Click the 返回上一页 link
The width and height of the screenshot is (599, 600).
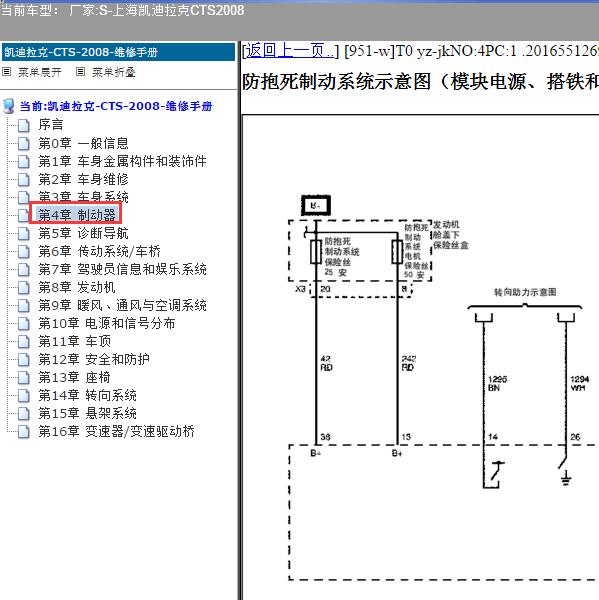click(289, 51)
